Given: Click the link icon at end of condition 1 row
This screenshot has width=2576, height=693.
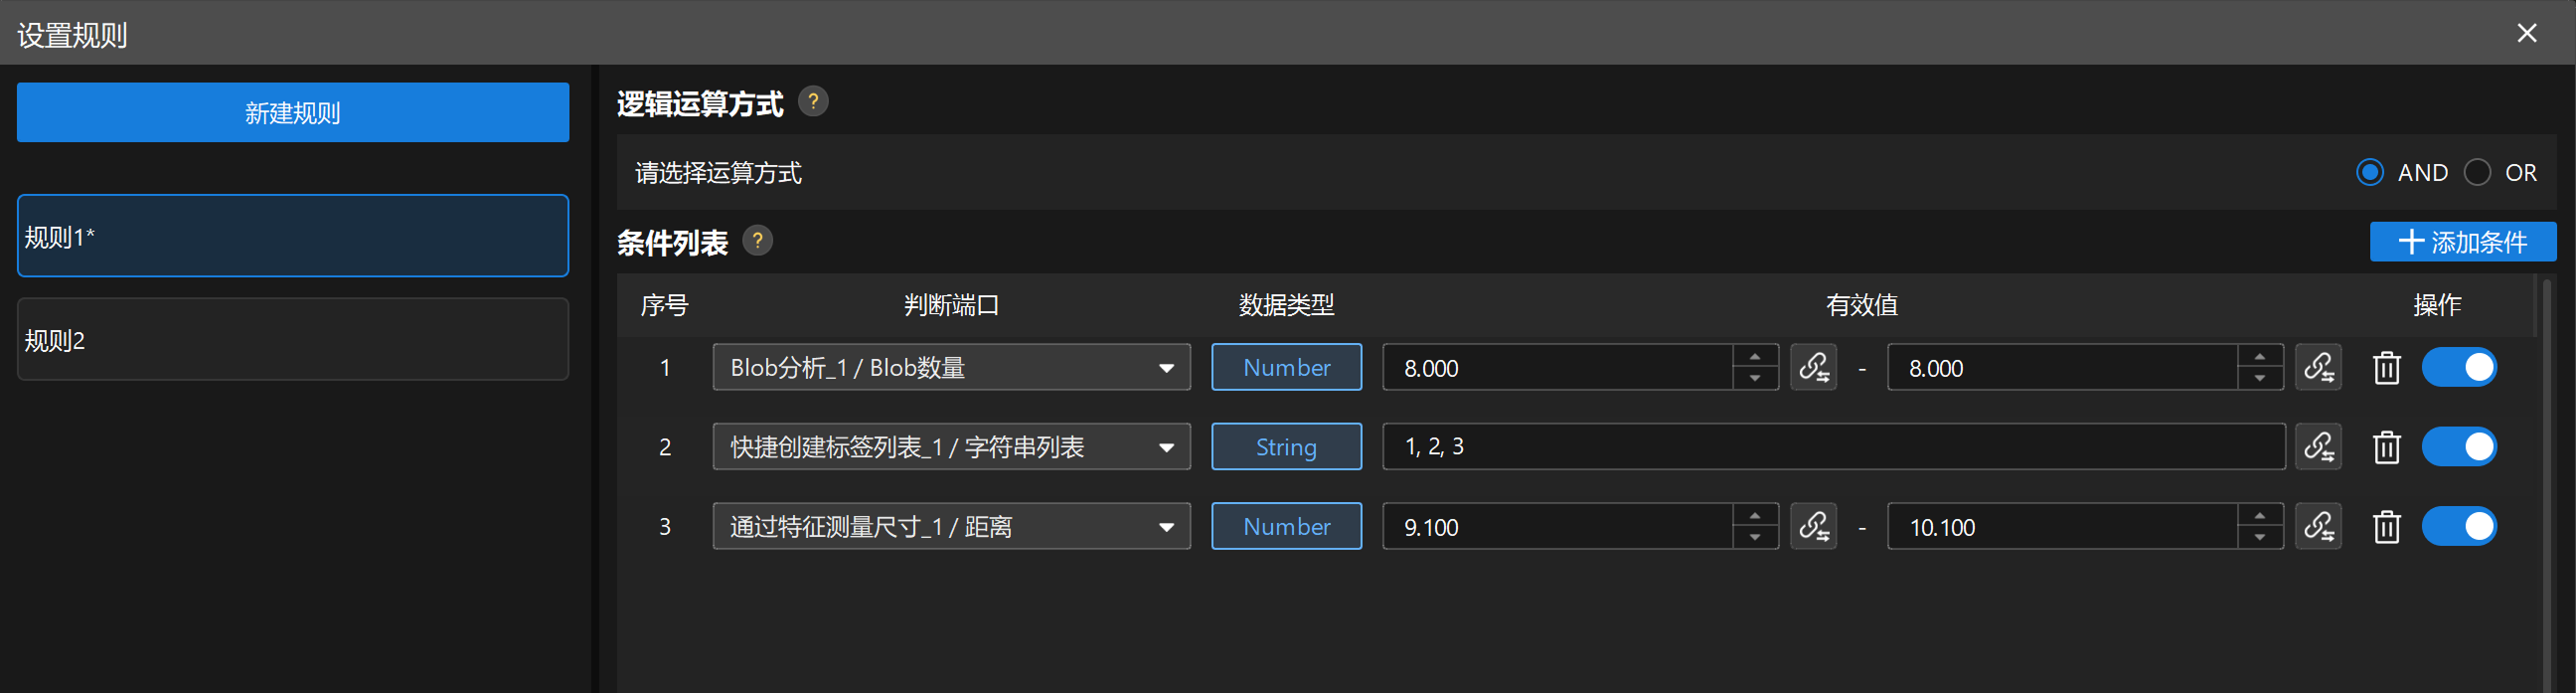Looking at the screenshot, I should [2320, 367].
